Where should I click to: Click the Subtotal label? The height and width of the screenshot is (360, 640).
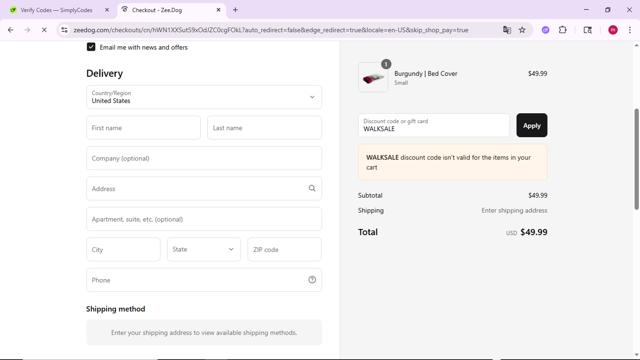pos(370,196)
